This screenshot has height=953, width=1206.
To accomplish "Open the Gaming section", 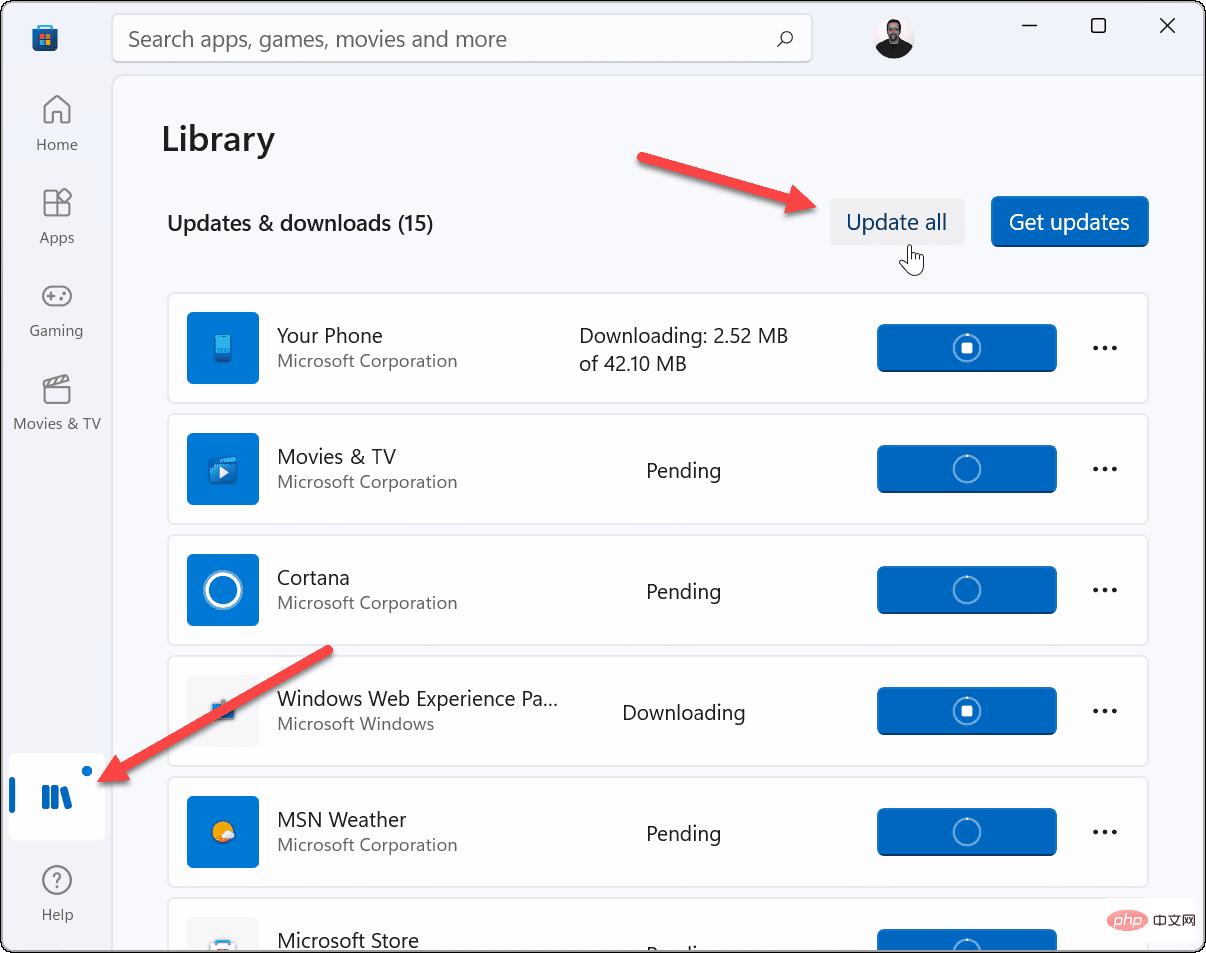I will pyautogui.click(x=57, y=310).
